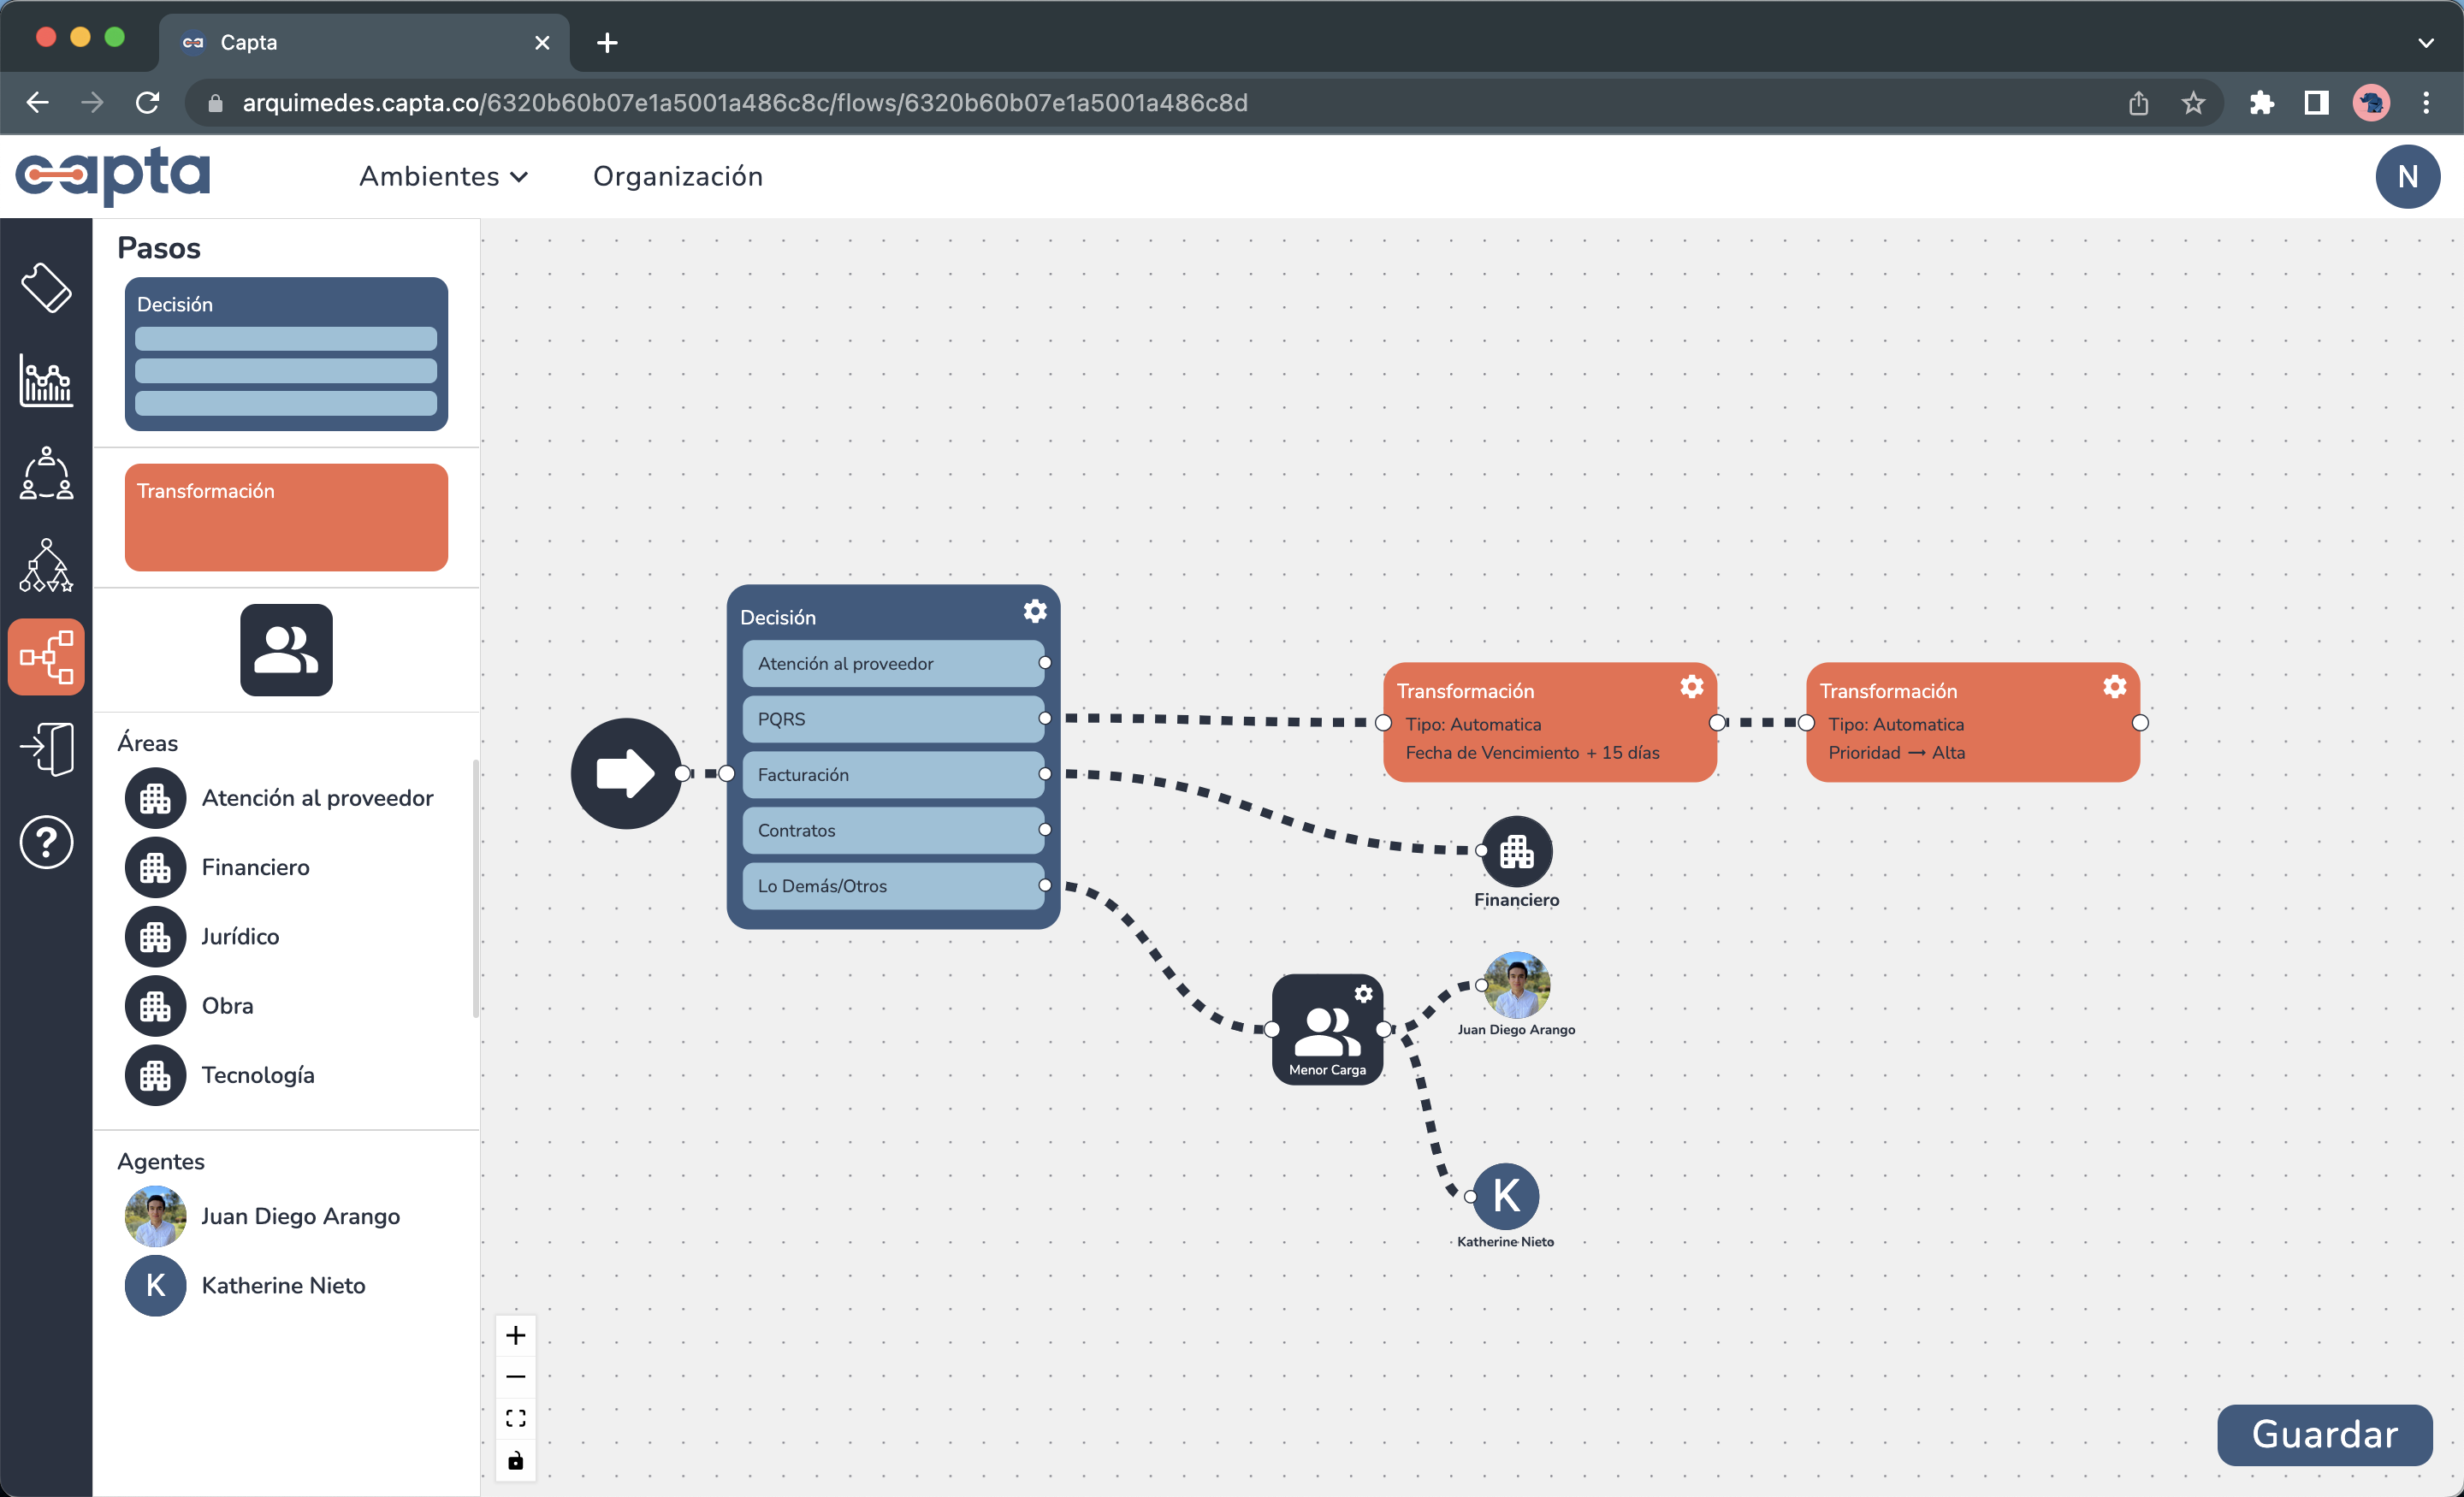Switch to the Organización menu item
Image resolution: width=2464 pixels, height=1497 pixels.
point(678,176)
